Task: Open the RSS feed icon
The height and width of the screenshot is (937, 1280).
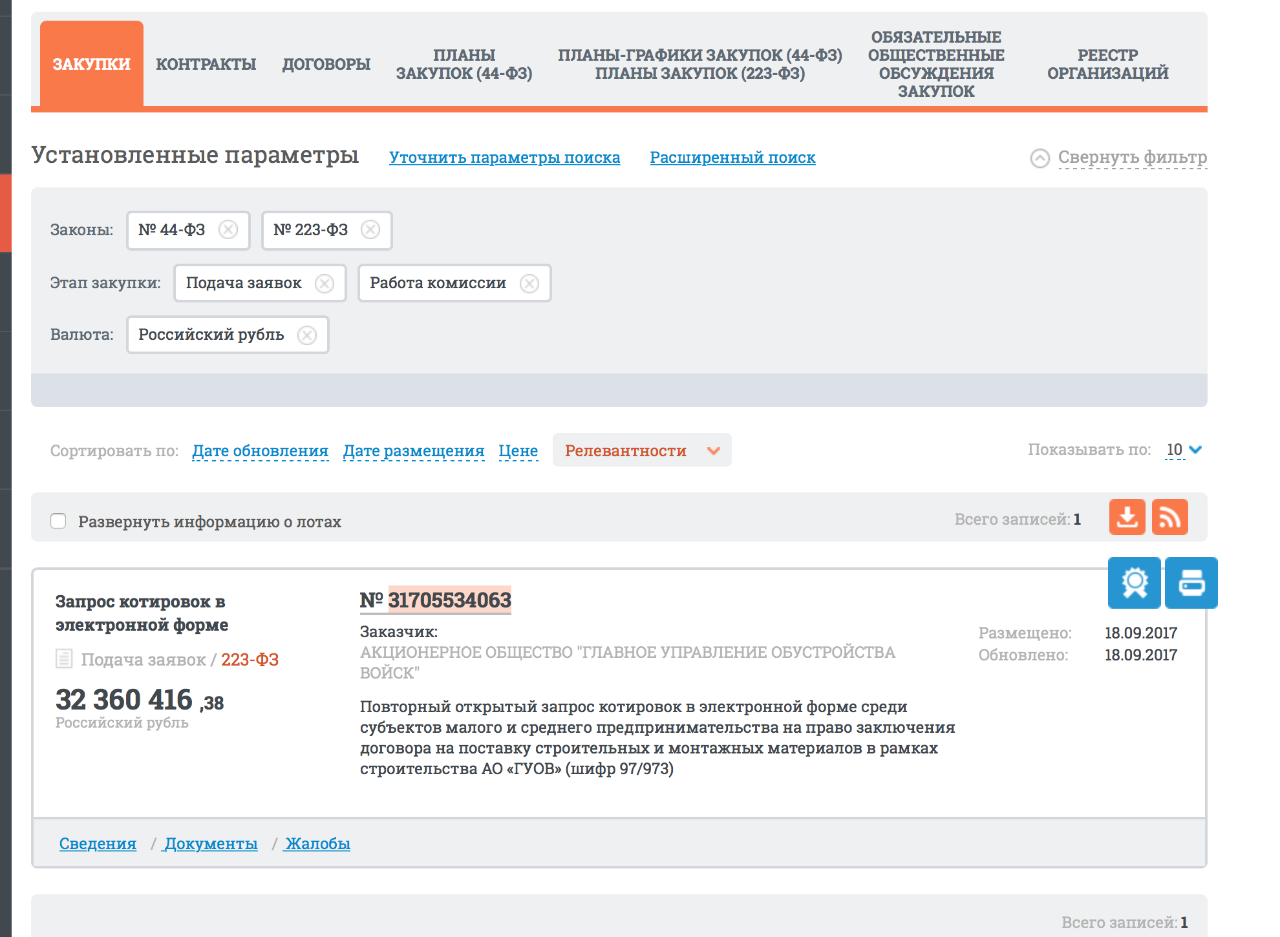Action: (1169, 517)
